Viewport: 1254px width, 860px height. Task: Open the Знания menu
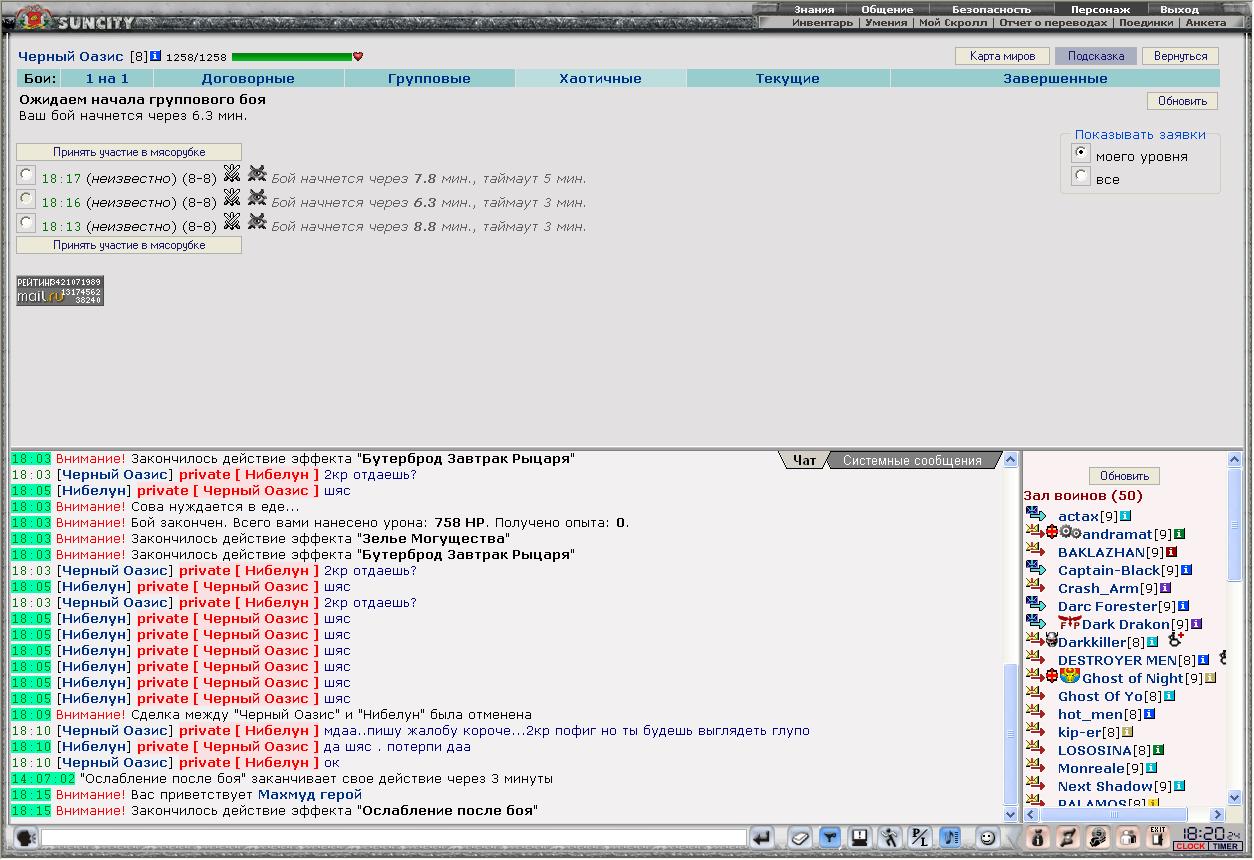[x=814, y=9]
